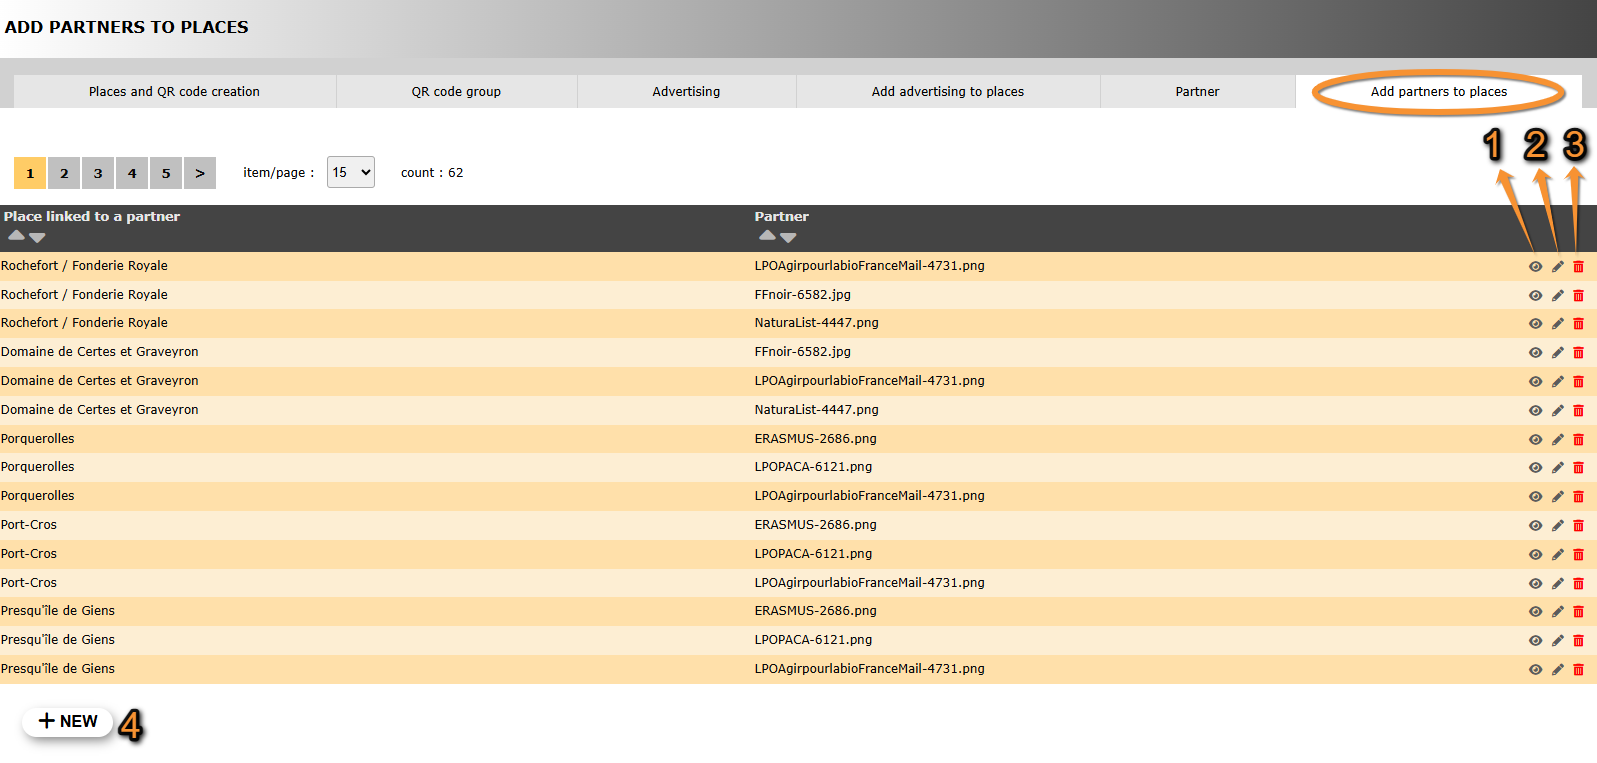Image resolution: width=1597 pixels, height=763 pixels.
Task: Edit the Rochefort FFnoir-6582.jpg row with pencil icon
Action: [x=1557, y=296]
